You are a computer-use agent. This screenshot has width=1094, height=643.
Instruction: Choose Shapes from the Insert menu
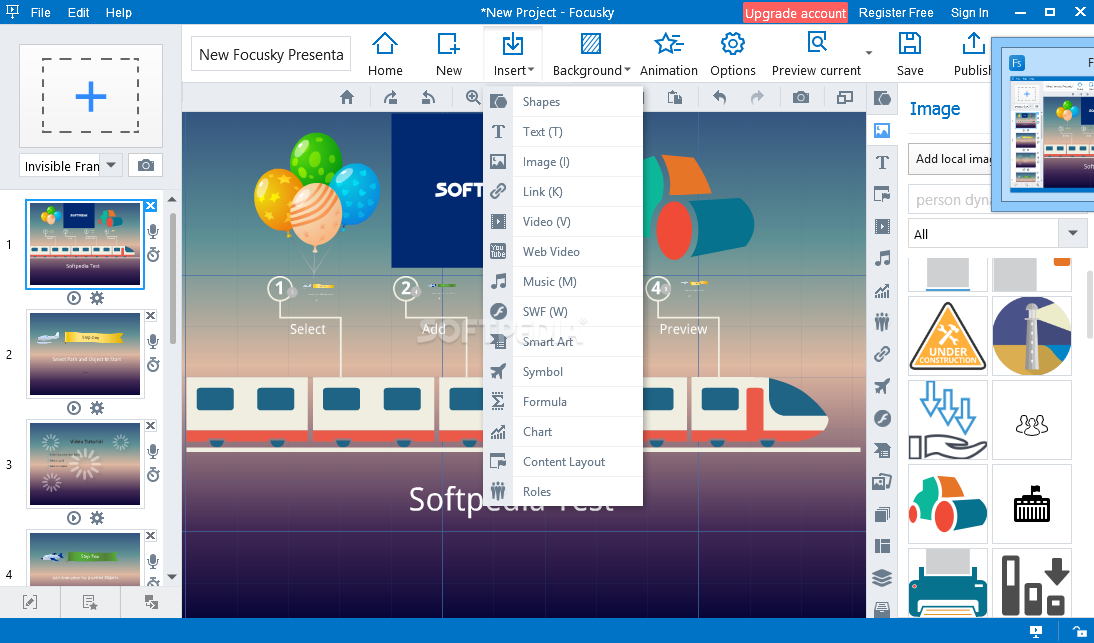(x=563, y=102)
